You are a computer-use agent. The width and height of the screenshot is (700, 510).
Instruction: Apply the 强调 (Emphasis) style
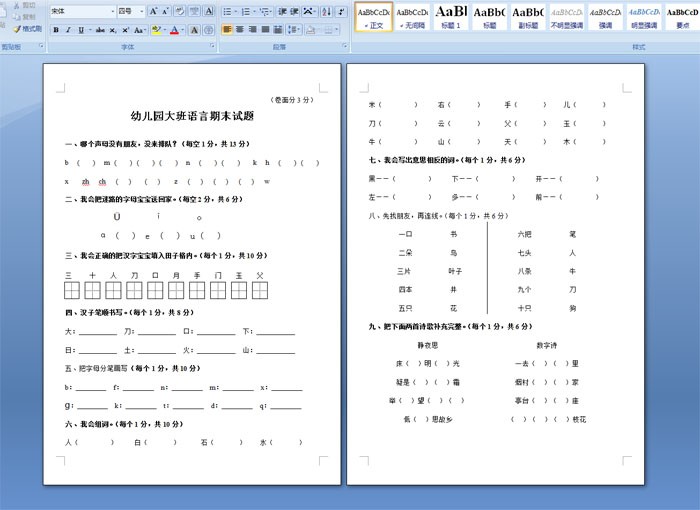tap(605, 17)
